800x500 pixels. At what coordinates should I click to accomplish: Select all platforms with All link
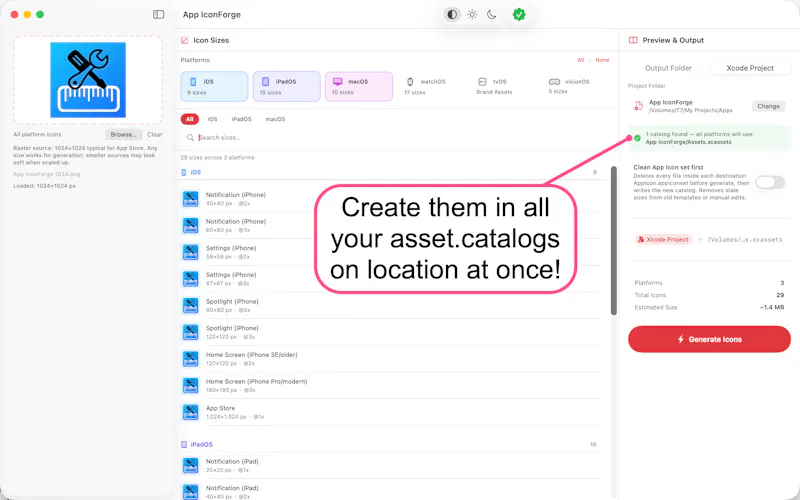click(x=581, y=60)
